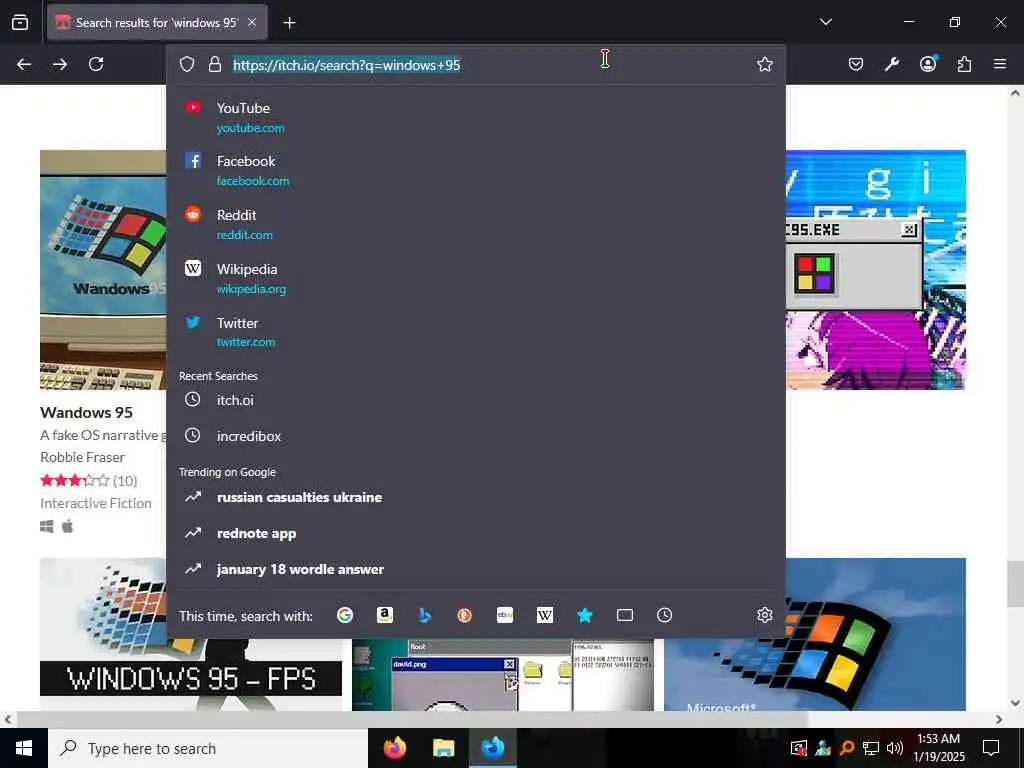Screen dimensions: 1024x768
Task: Reload the current page
Action: click(x=96, y=64)
